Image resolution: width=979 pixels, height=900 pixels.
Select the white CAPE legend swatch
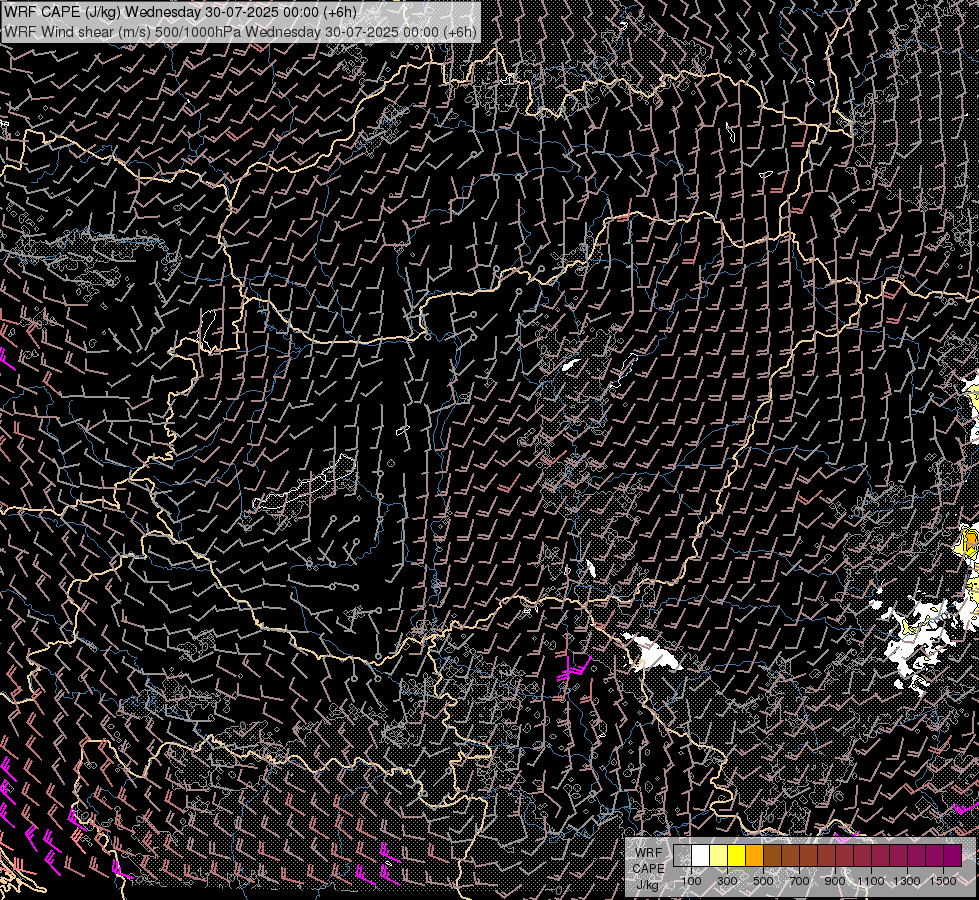pyautogui.click(x=701, y=855)
